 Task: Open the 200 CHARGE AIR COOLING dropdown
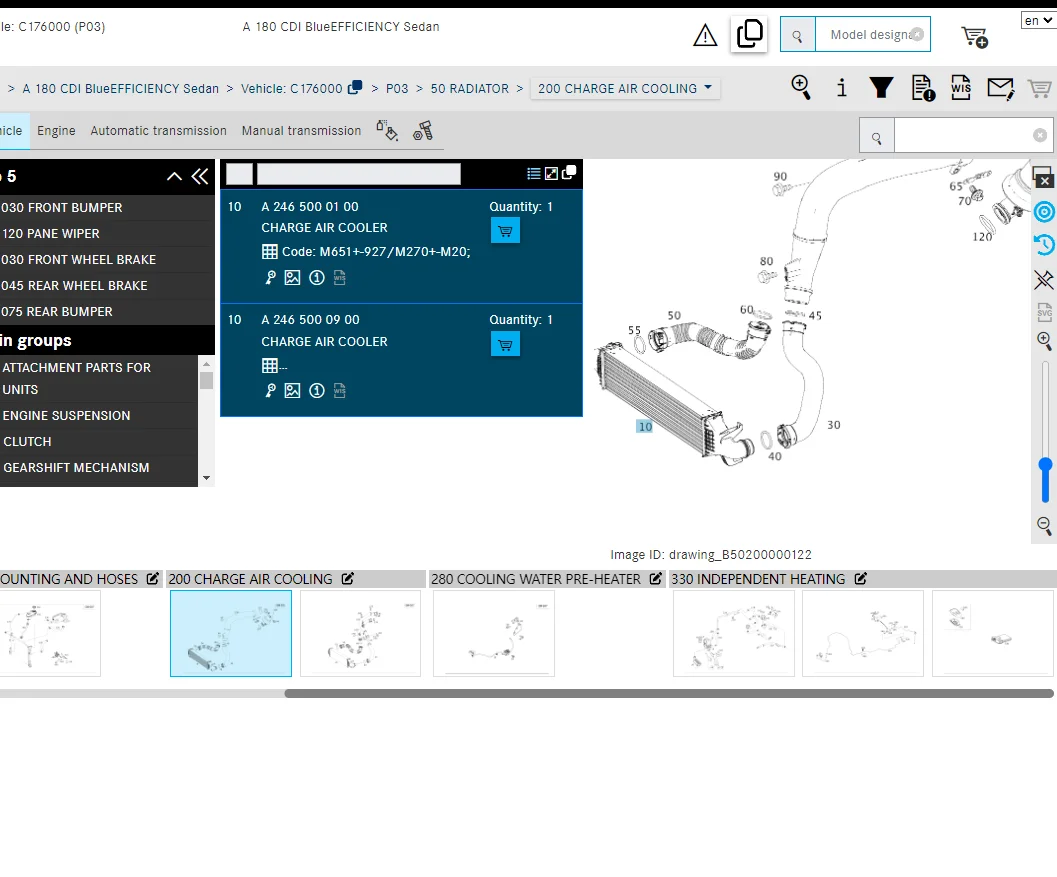[x=625, y=88]
